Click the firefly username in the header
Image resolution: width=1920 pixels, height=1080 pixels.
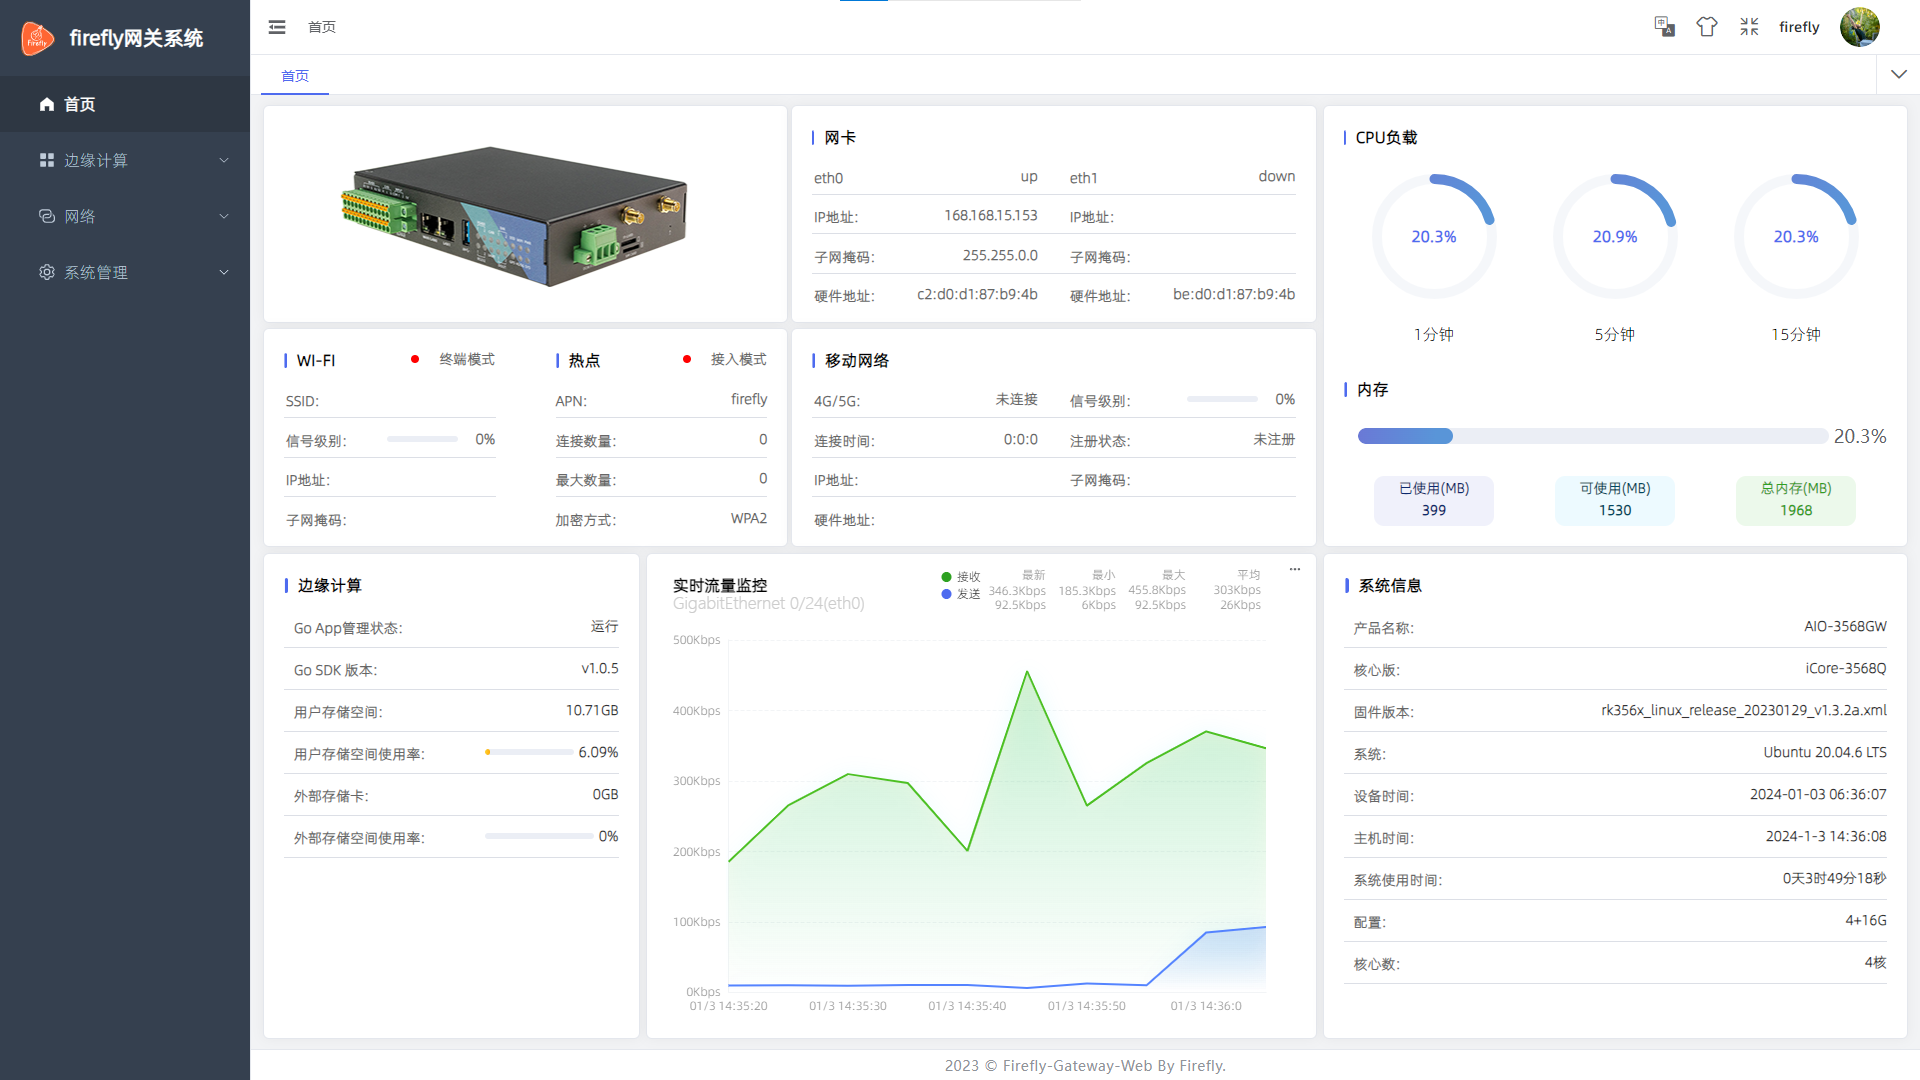1799,27
